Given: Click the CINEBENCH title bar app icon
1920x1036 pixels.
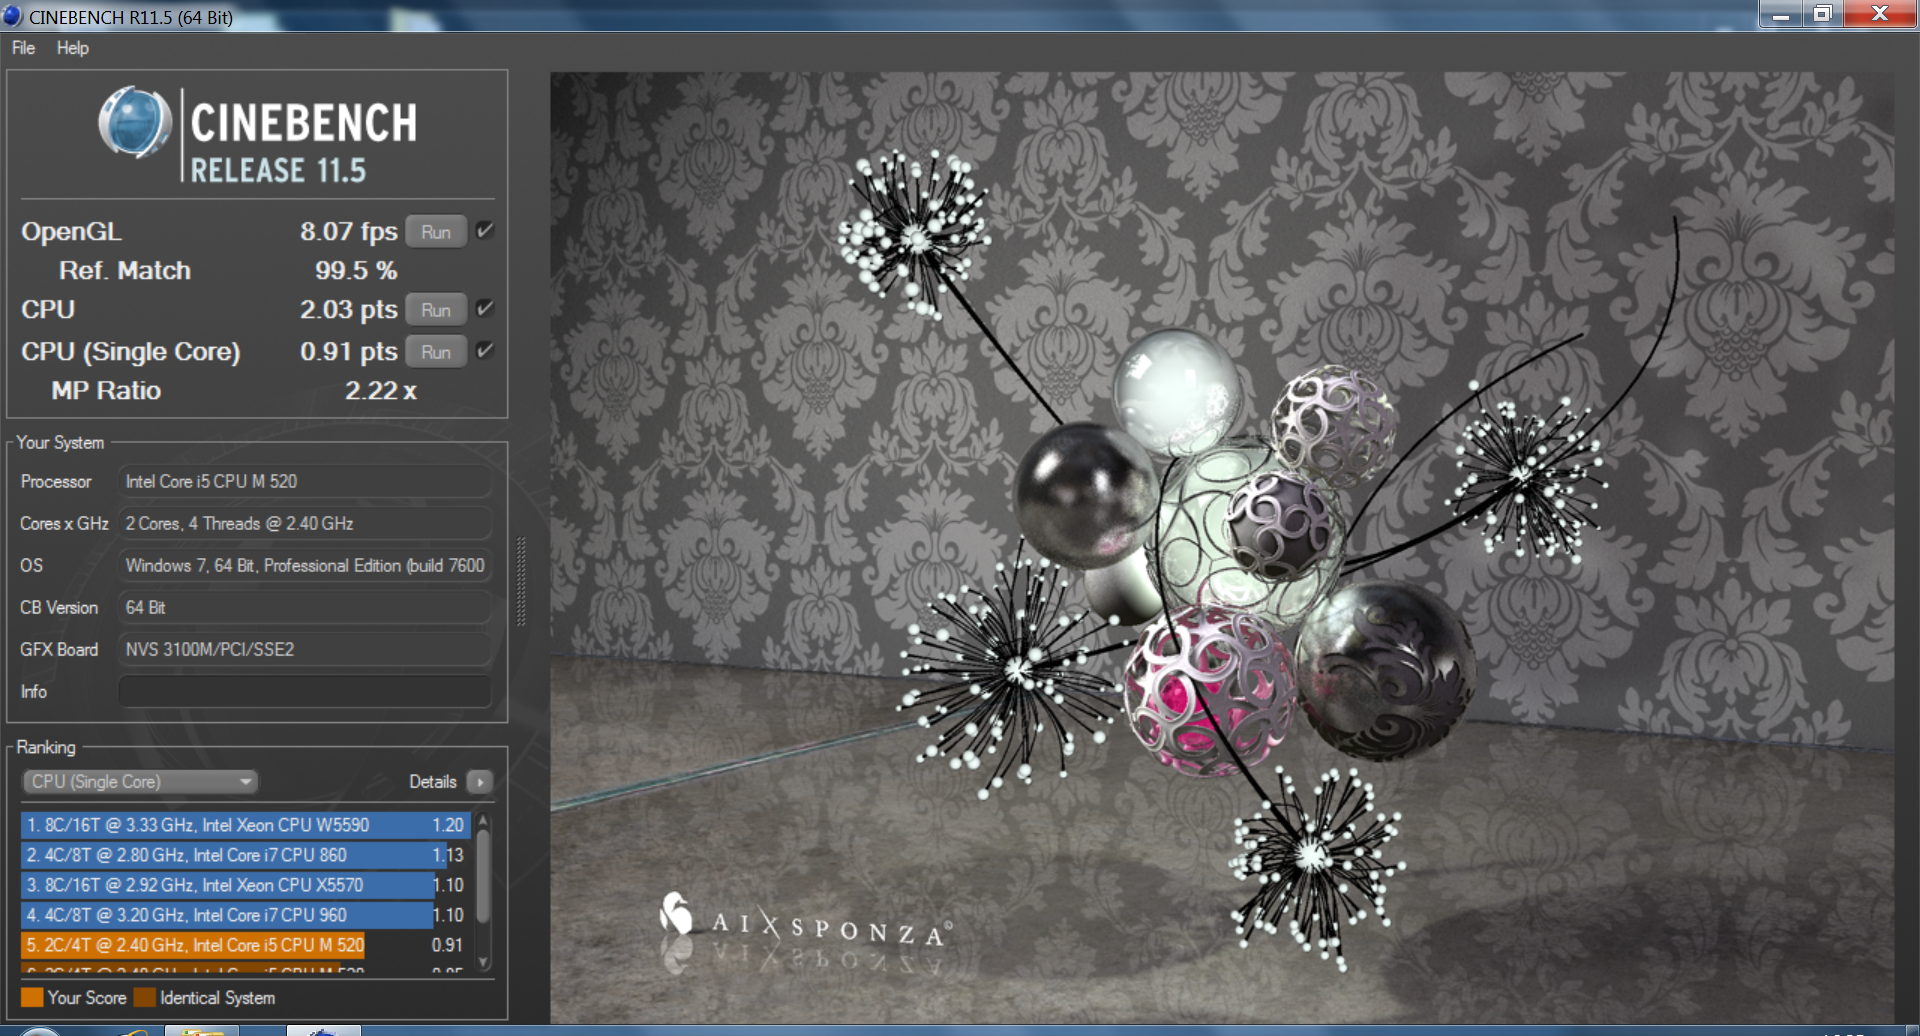Looking at the screenshot, I should [x=13, y=16].
